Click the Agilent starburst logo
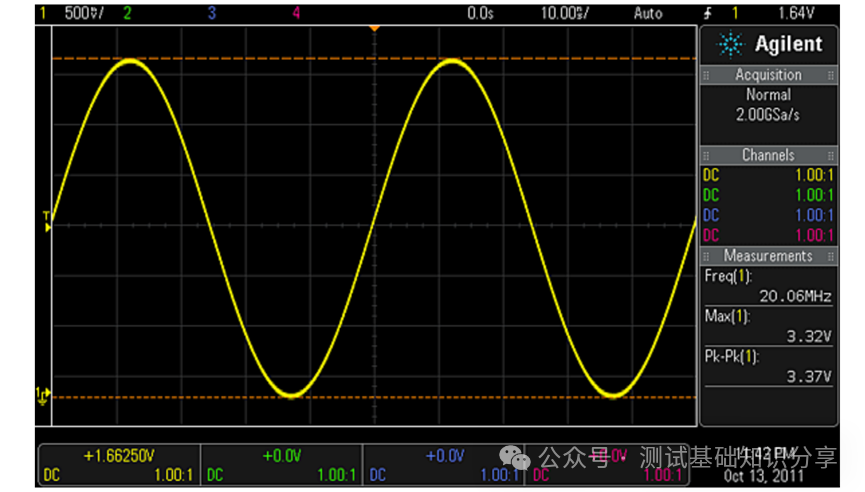Screen dimensions: 865x492 [730, 44]
